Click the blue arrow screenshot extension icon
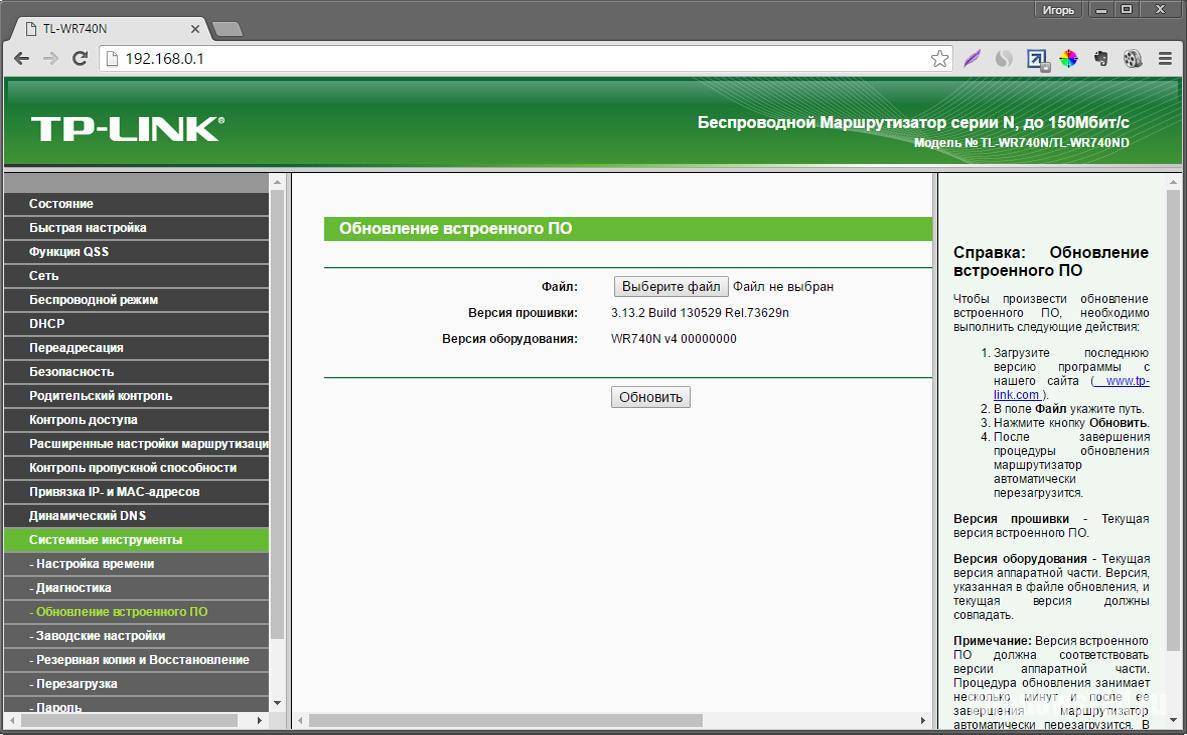1187x735 pixels. [x=1037, y=59]
